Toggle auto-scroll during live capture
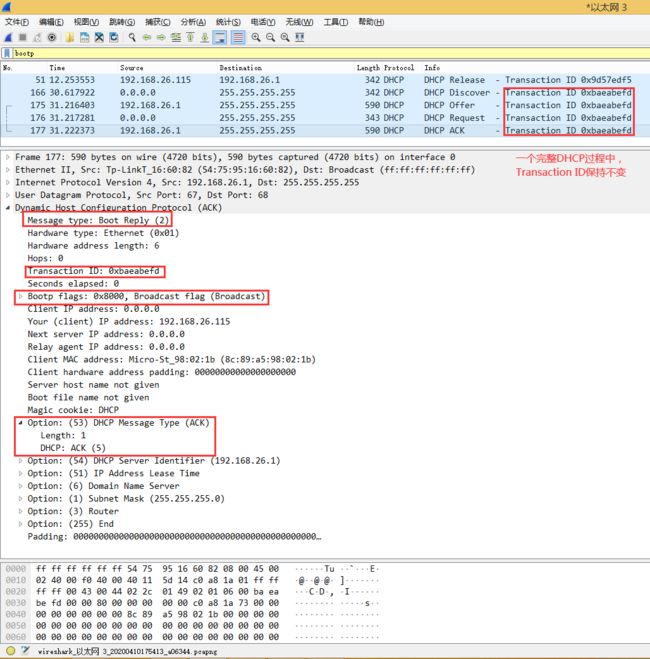This screenshot has width=650, height=659. tap(220, 37)
